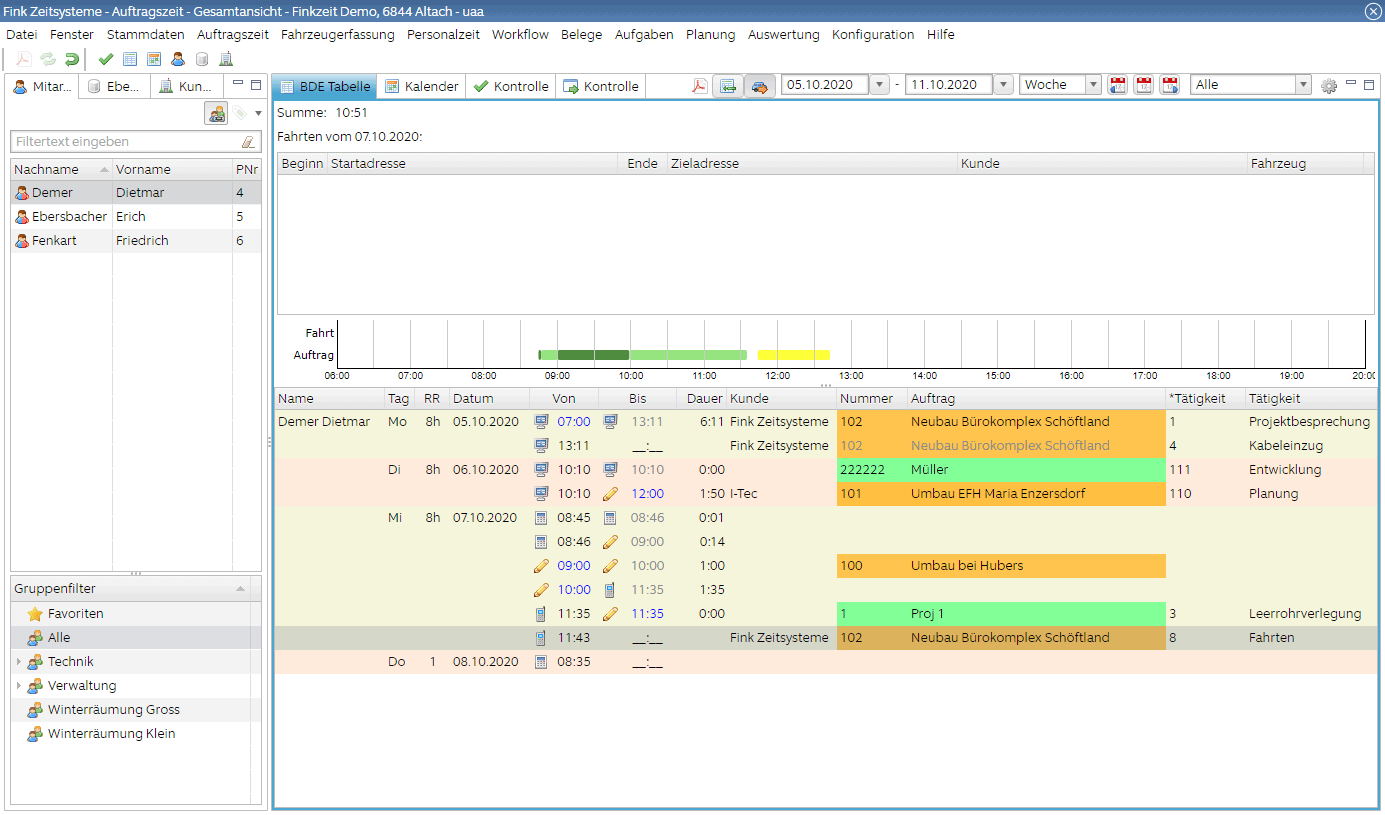Click the person icon in the main toolbar

pos(178,59)
